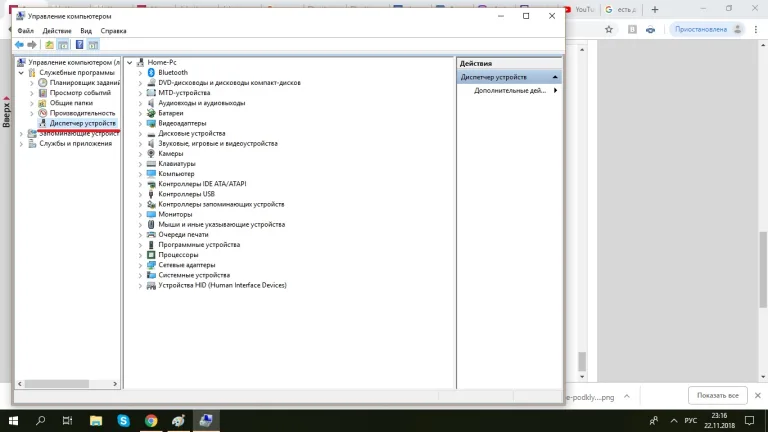The image size is (768, 432).
Task: Expand Мыши и иные указывающие устройства arrow
Action: (x=140, y=224)
